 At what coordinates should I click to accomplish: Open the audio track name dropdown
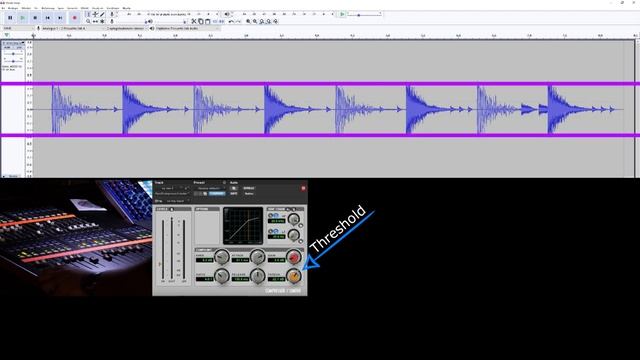click(13, 43)
